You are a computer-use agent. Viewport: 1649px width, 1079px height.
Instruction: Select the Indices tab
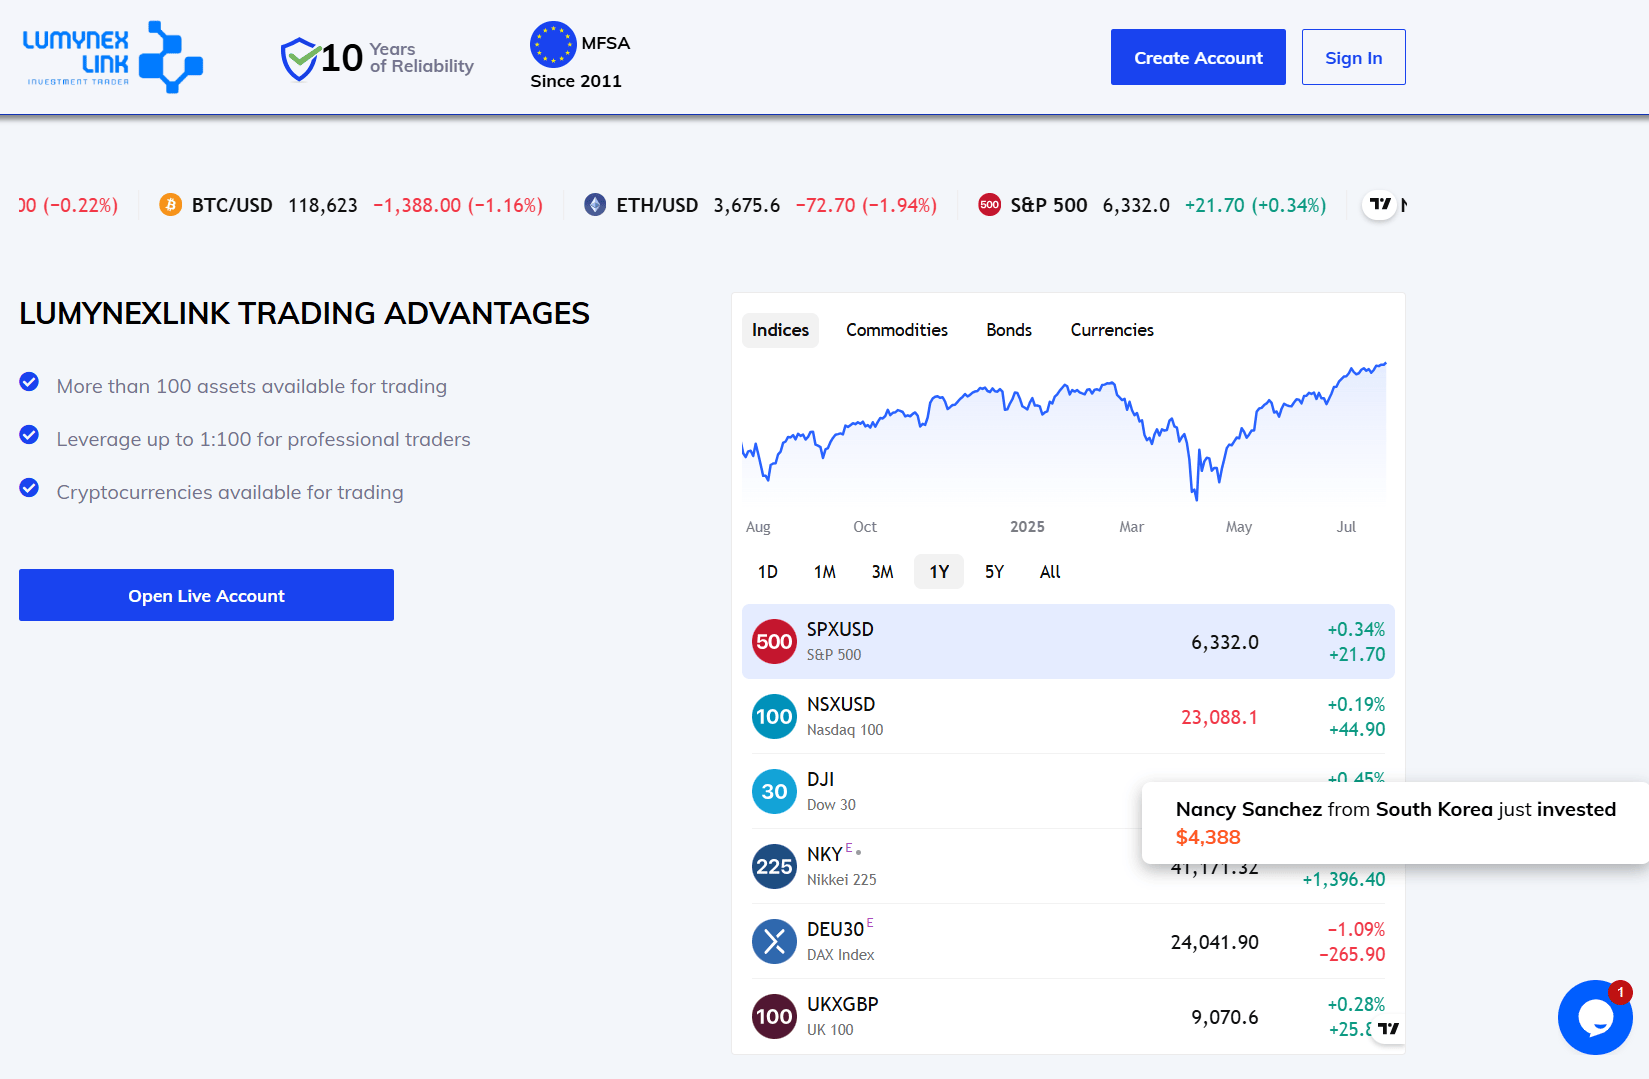[x=780, y=330]
